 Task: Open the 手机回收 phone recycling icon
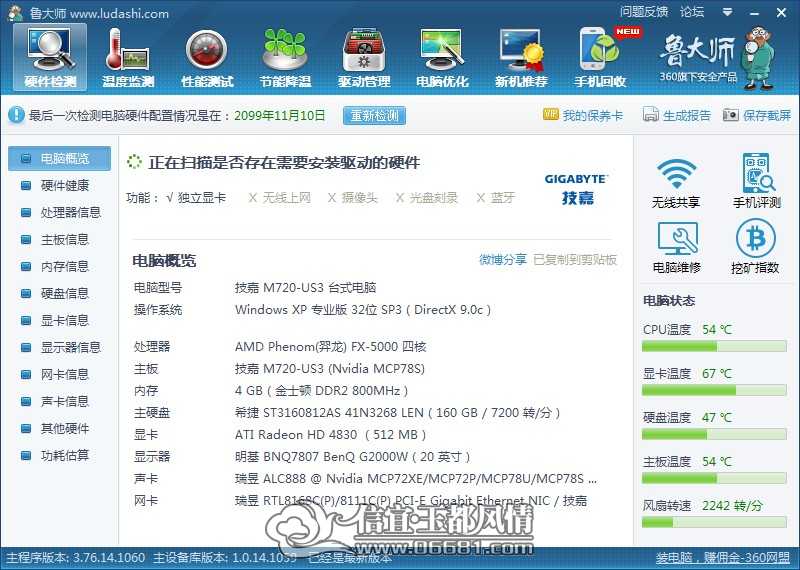pos(600,57)
